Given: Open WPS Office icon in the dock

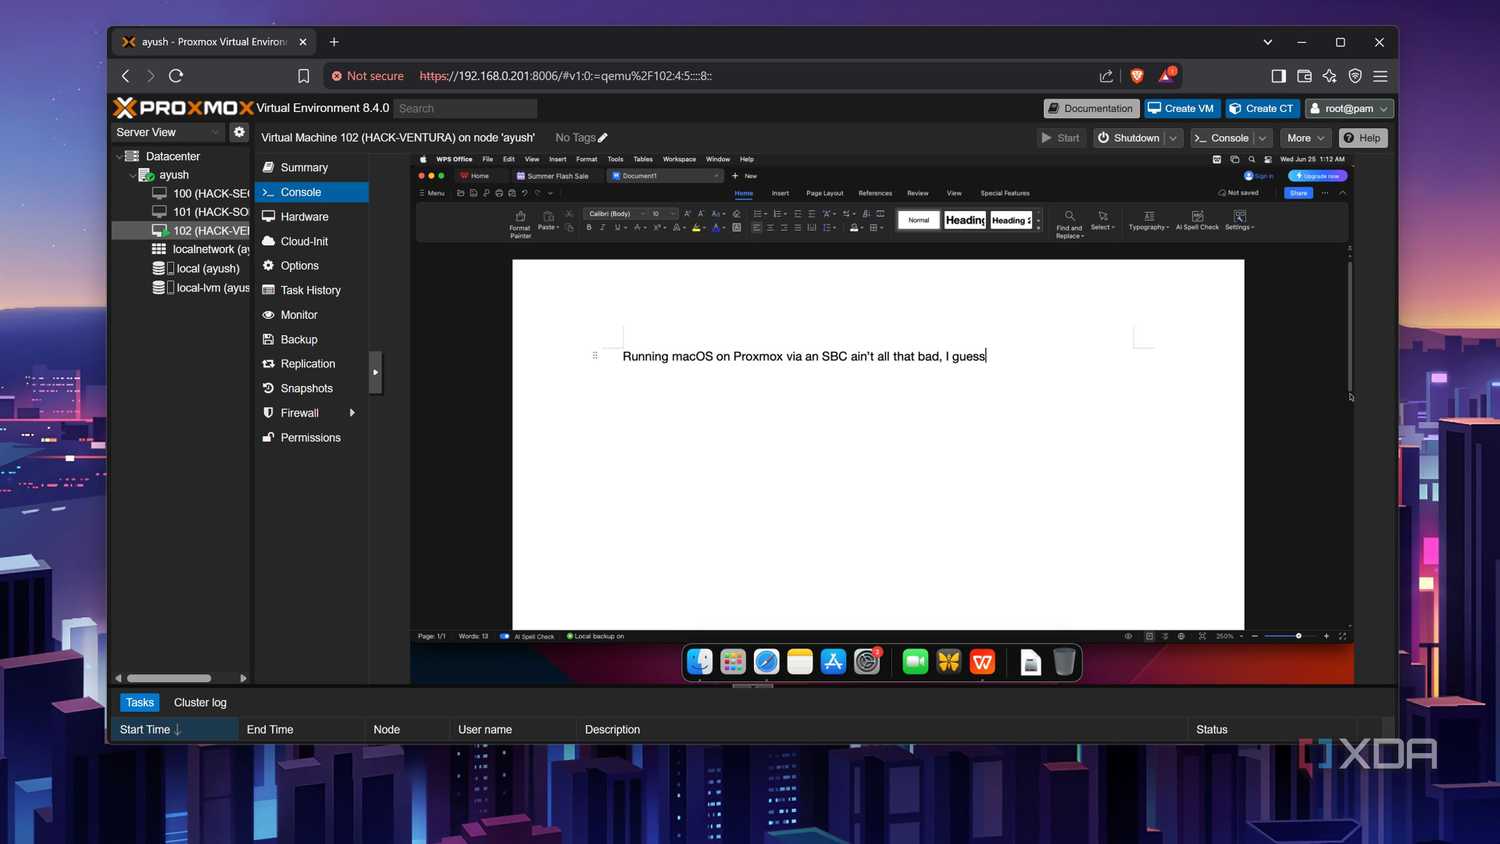Looking at the screenshot, I should pyautogui.click(x=982, y=661).
